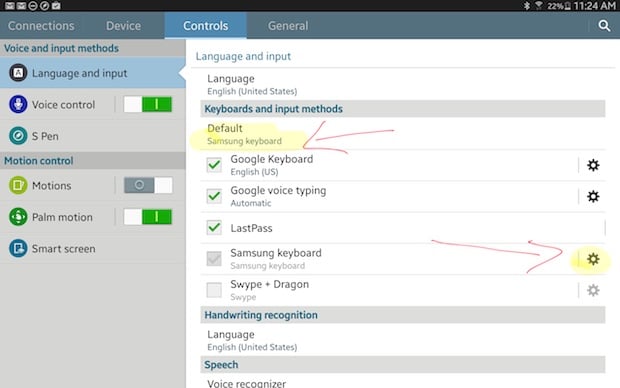The height and width of the screenshot is (388, 620).
Task: Click the Smart screen icon
Action: (x=18, y=248)
